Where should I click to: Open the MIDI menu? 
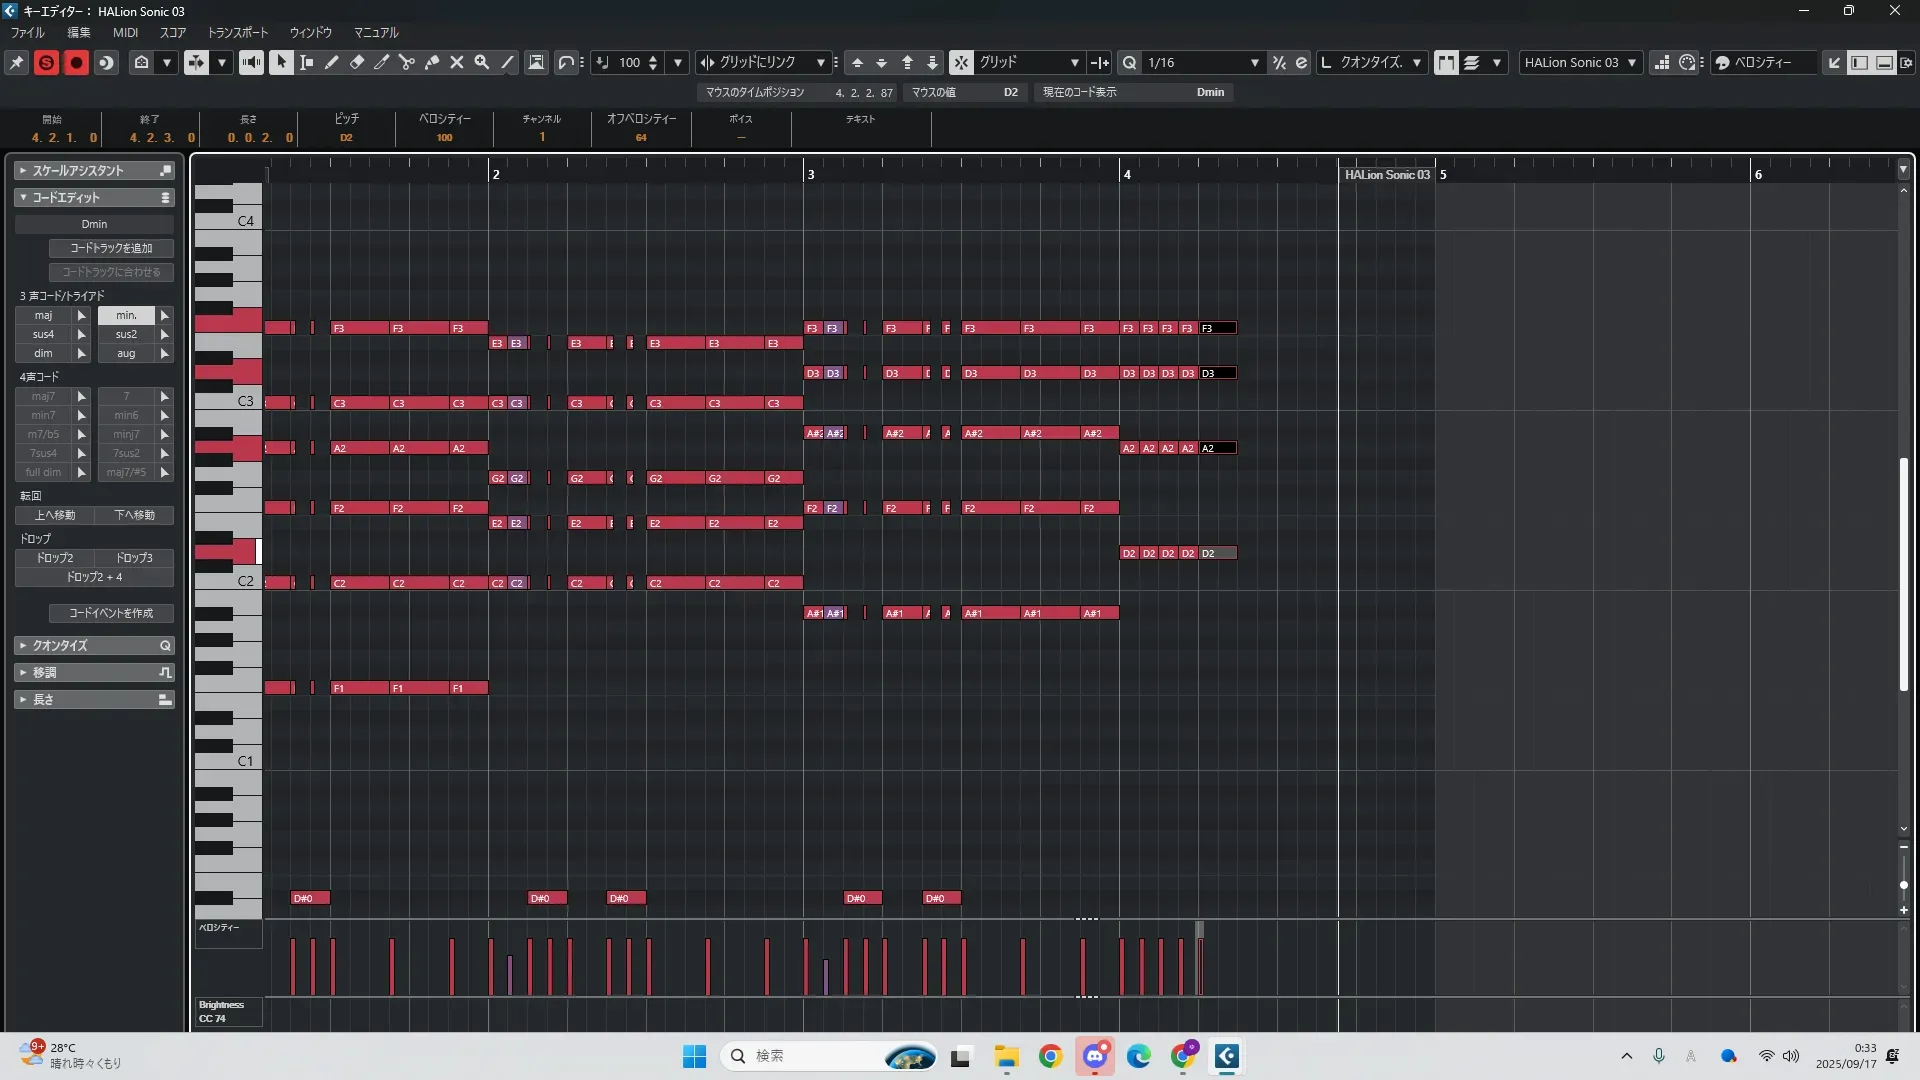point(125,32)
